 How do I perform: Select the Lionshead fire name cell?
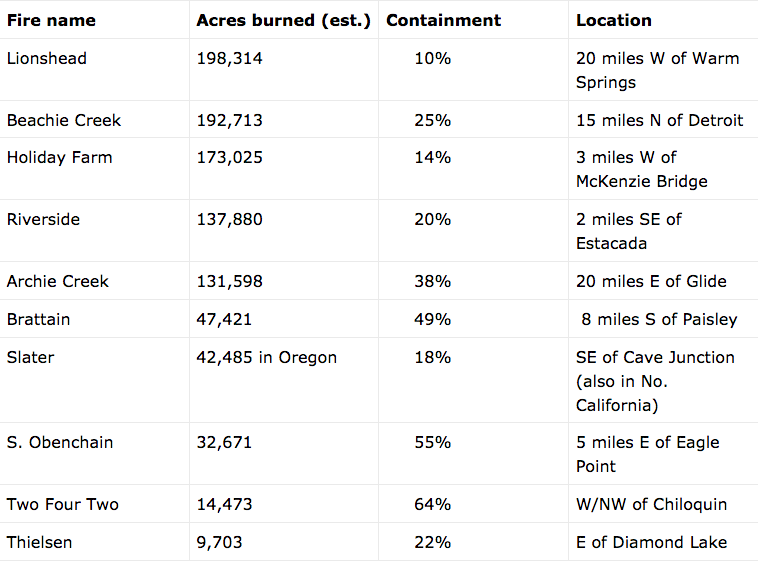point(47,58)
